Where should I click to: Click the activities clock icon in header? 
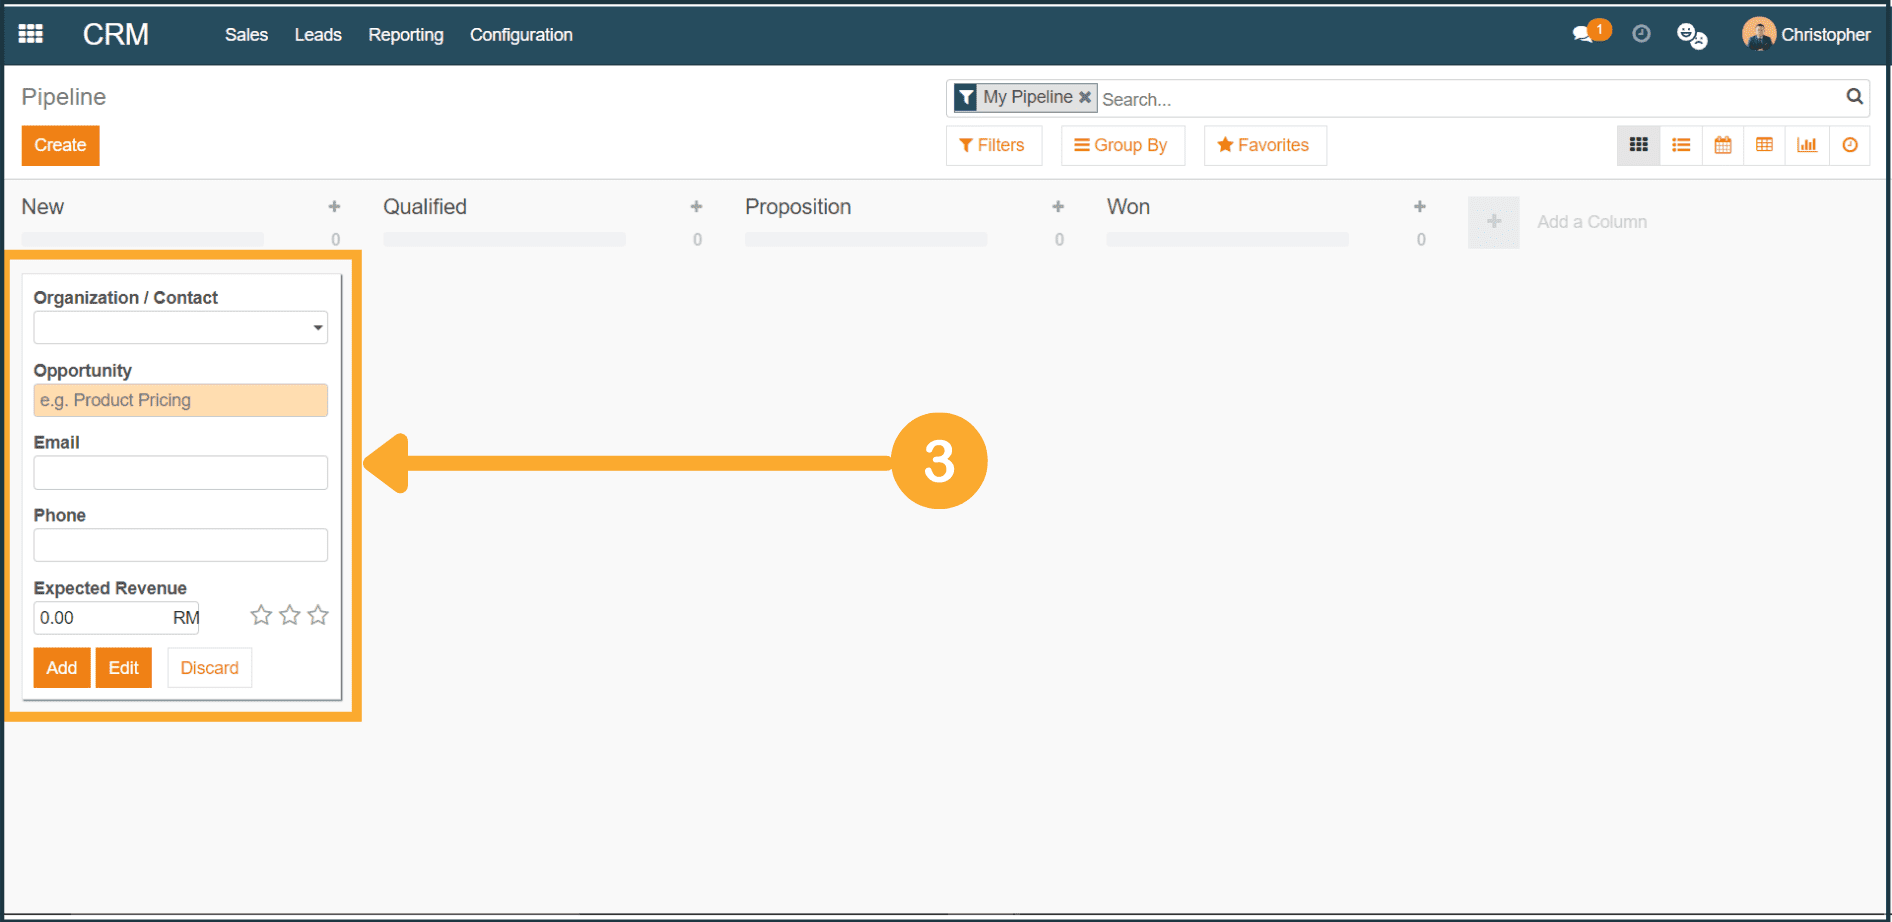coord(1641,34)
